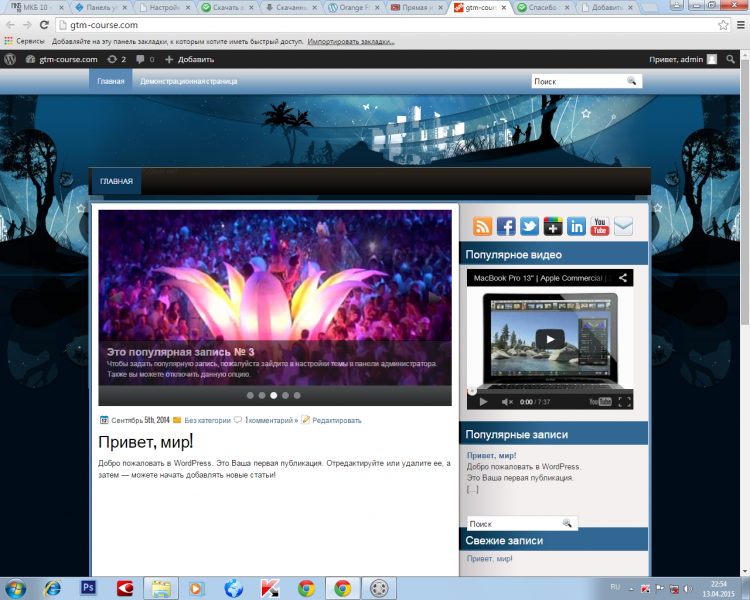This screenshot has height=600, width=750.
Task: Open comments bubble in admin bar
Action: coord(145,59)
